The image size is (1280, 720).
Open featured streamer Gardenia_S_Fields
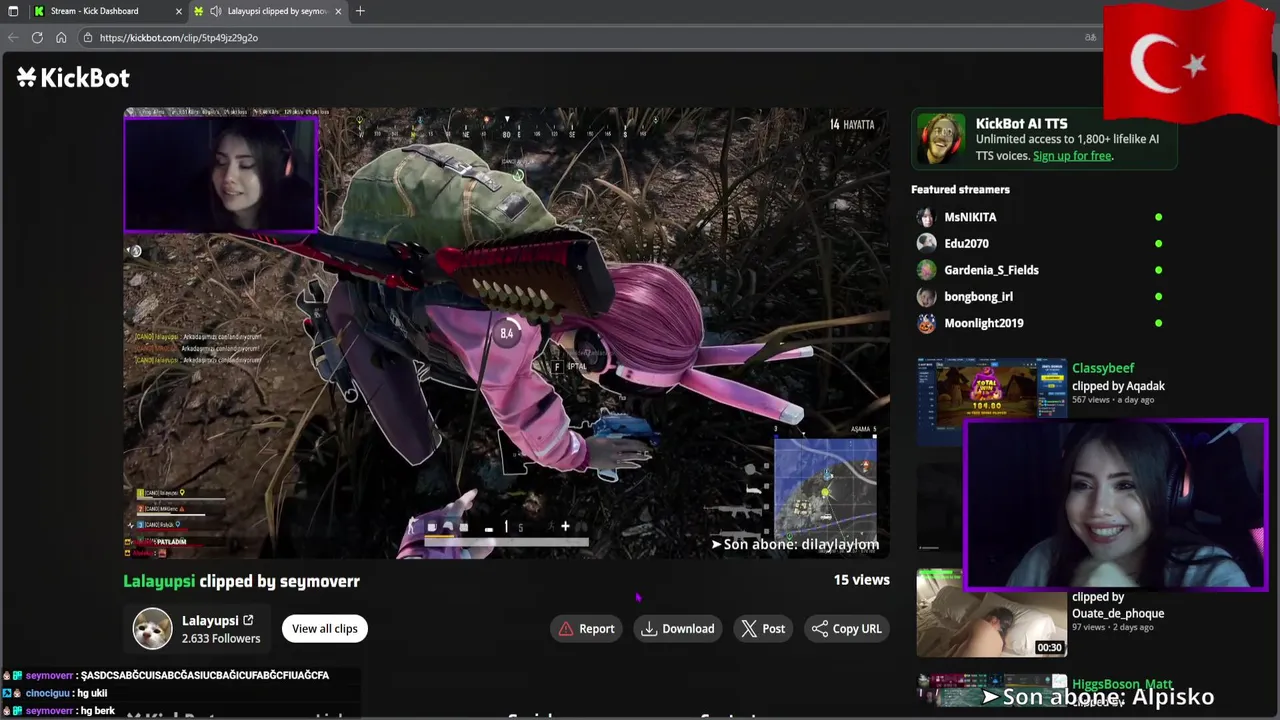pyautogui.click(x=991, y=270)
